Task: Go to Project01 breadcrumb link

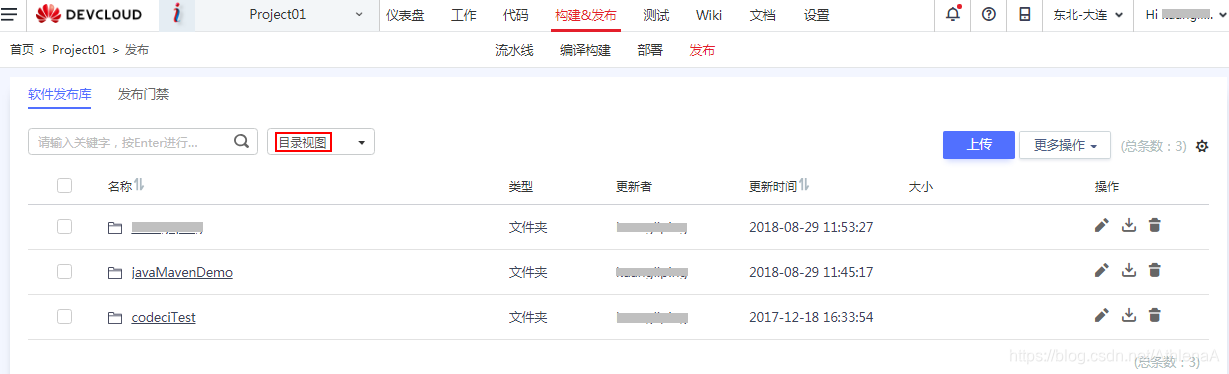Action: 79,50
